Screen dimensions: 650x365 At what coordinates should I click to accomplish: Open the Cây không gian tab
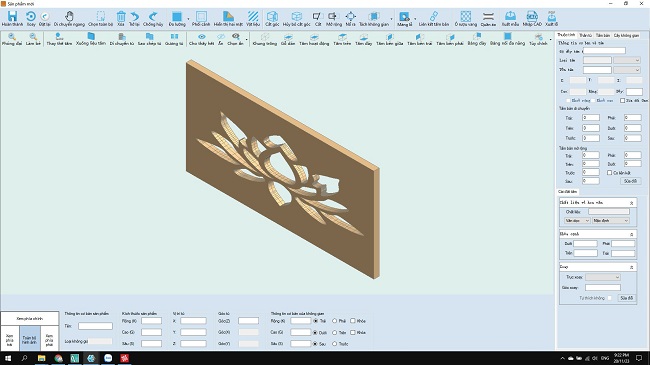click(626, 35)
